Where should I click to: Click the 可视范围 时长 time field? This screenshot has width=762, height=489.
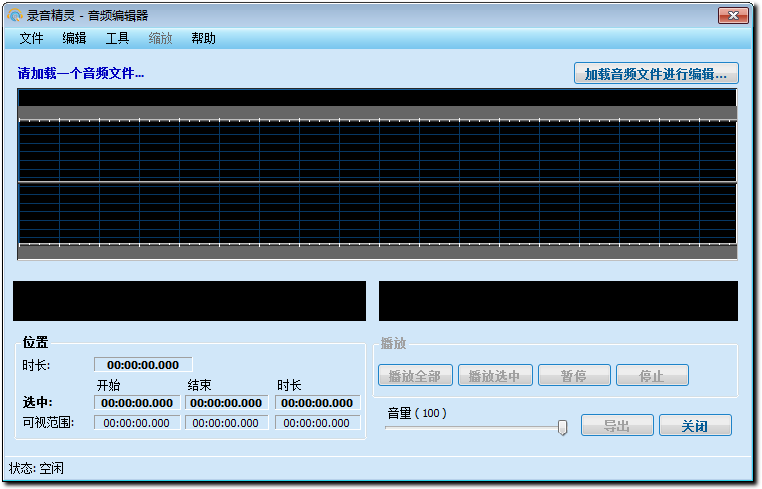tap(317, 422)
